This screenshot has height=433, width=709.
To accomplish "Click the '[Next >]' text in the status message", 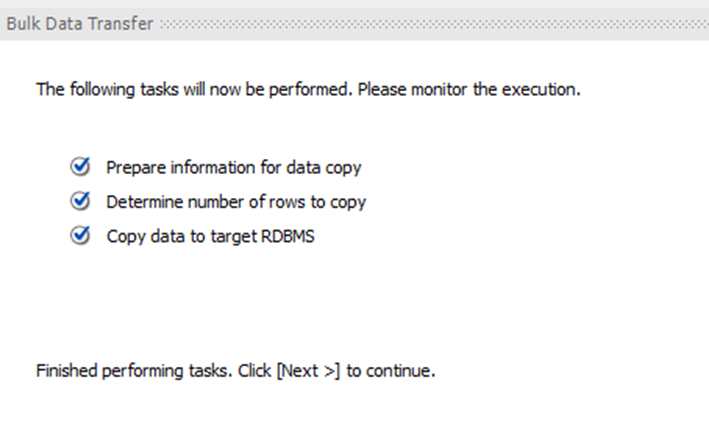I will coord(308,370).
